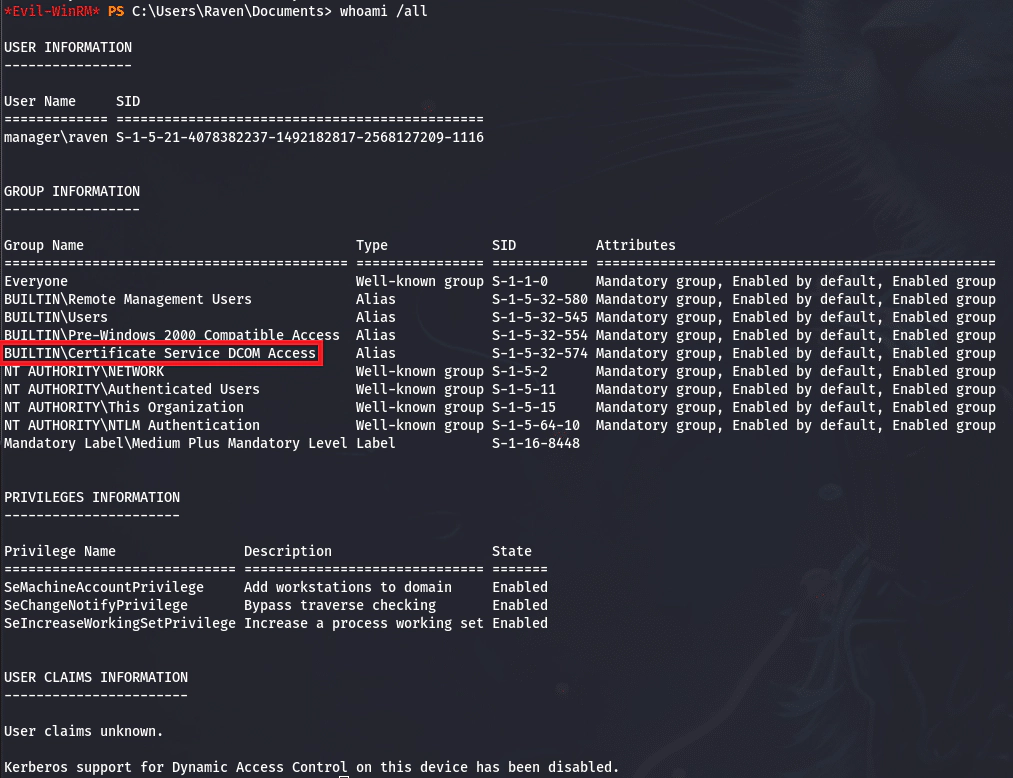The height and width of the screenshot is (778, 1013).
Task: Click the SeIncreaseWorkingSetPrivilege entry
Action: click(x=120, y=623)
